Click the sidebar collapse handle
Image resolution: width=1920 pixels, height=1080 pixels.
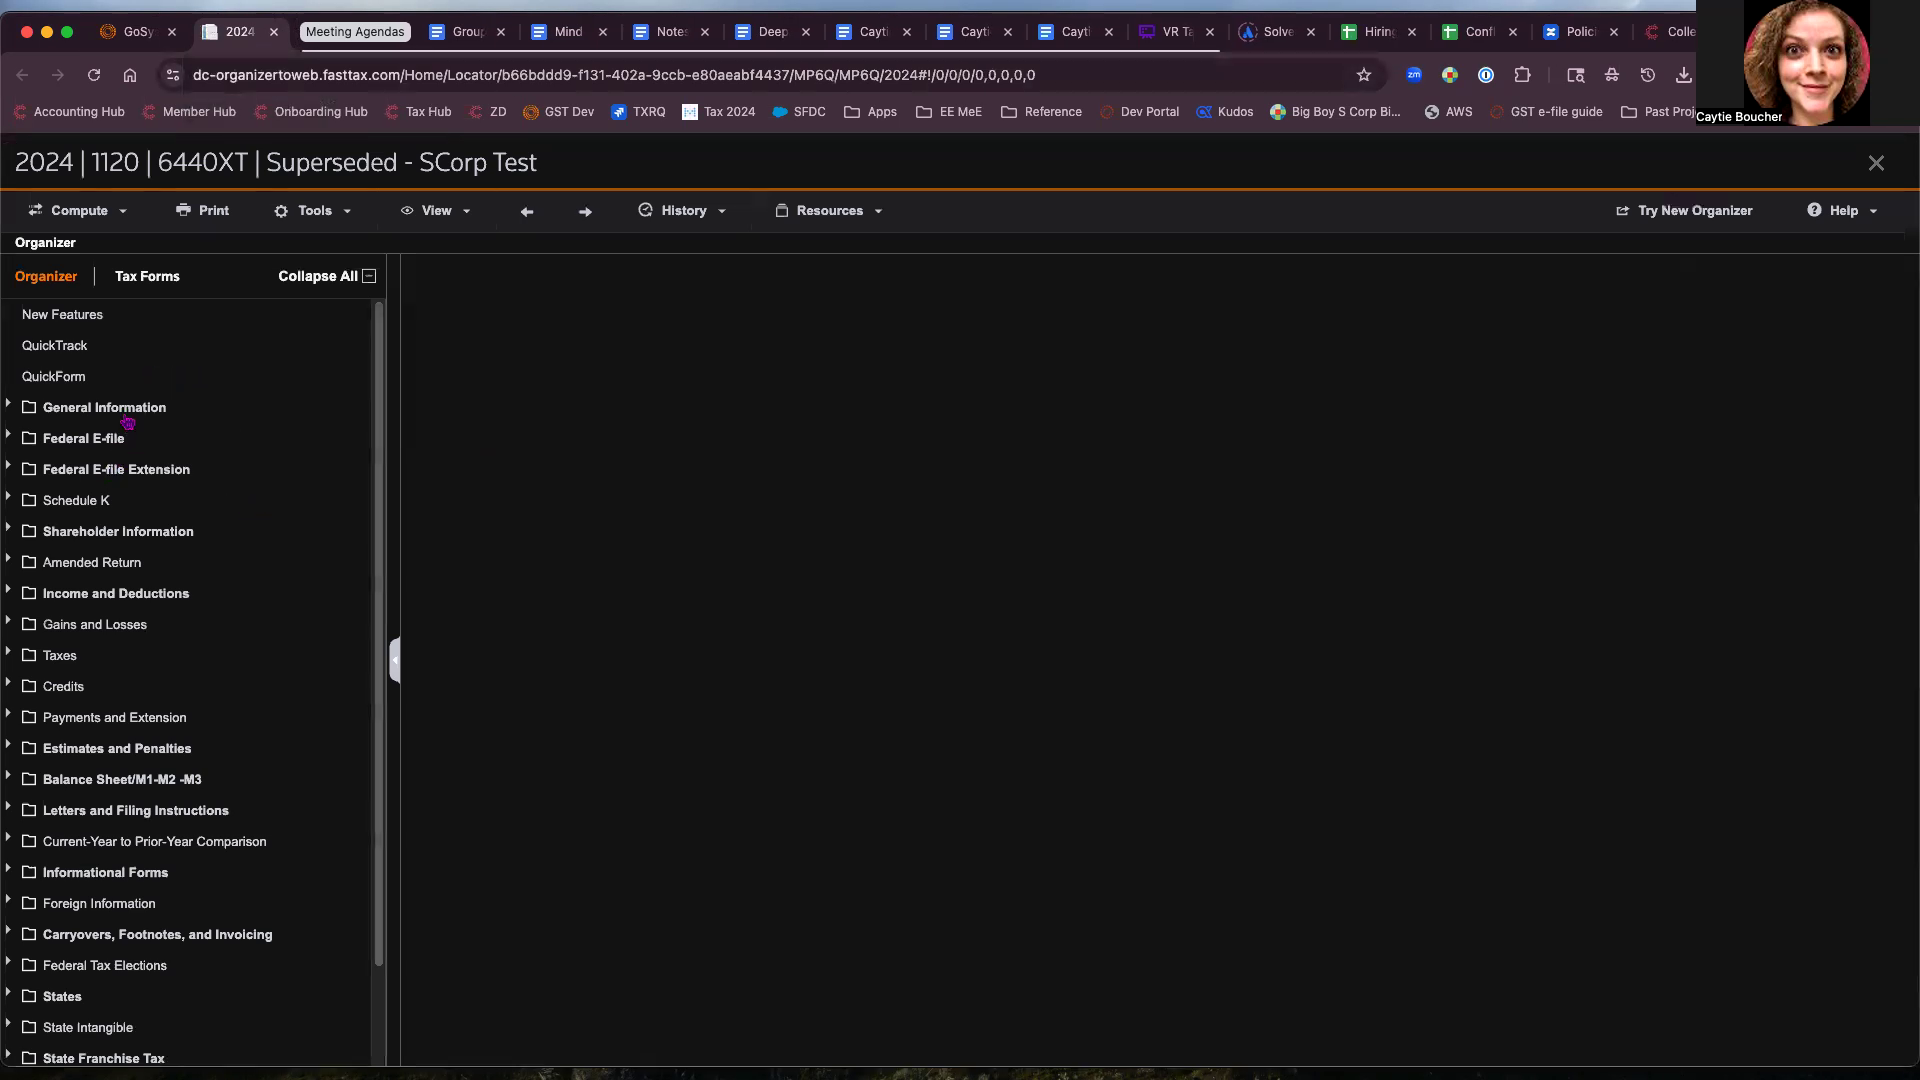pos(394,660)
